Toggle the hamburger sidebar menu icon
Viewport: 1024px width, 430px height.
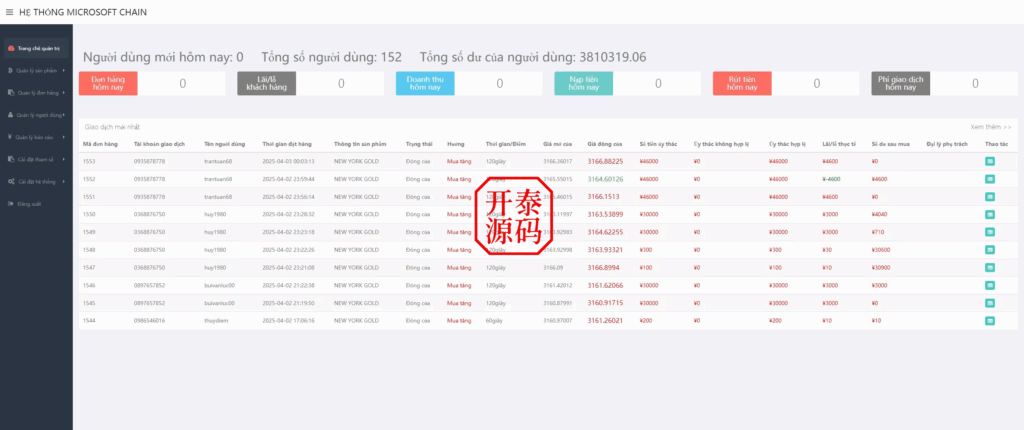pos(9,12)
